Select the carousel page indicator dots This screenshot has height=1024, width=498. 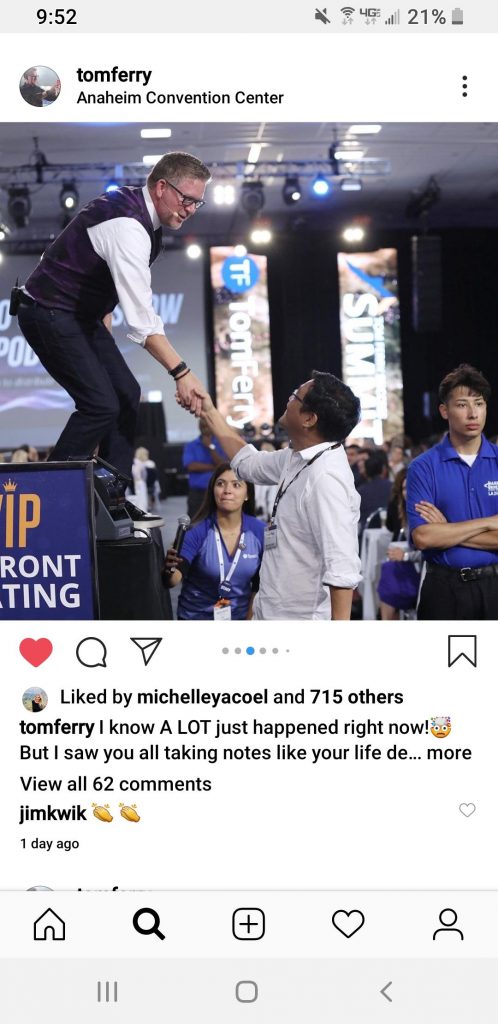point(256,650)
